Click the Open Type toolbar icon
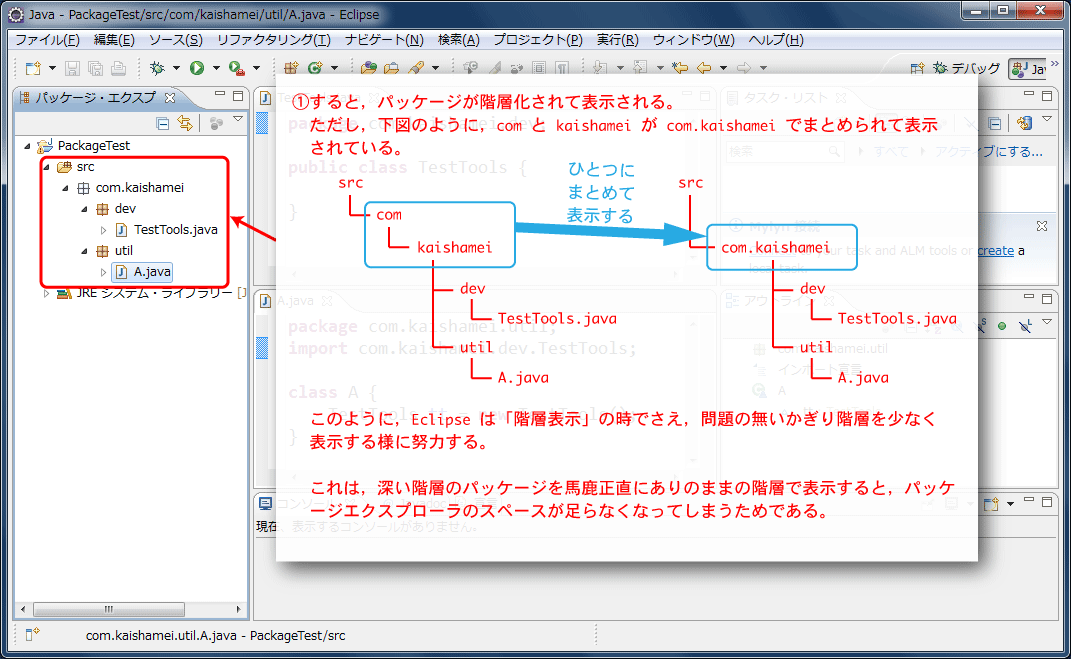Image resolution: width=1071 pixels, height=659 pixels. (369, 68)
